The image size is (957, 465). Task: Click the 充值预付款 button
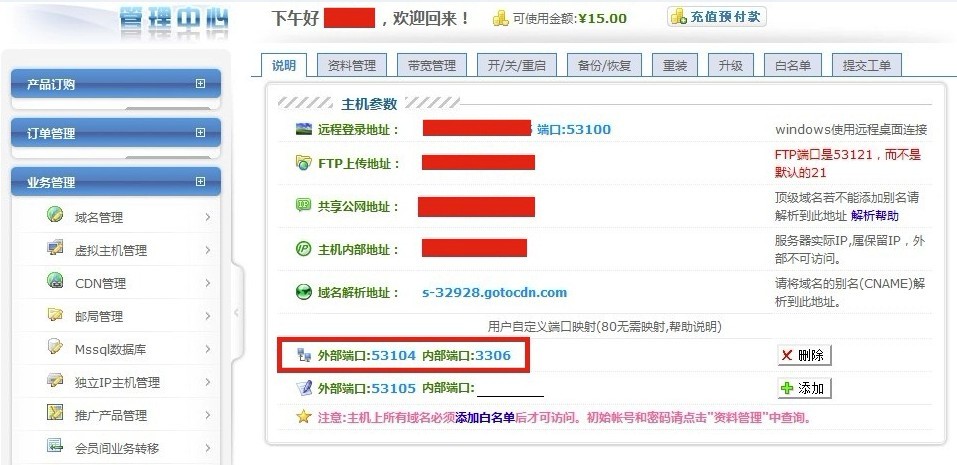click(x=717, y=17)
